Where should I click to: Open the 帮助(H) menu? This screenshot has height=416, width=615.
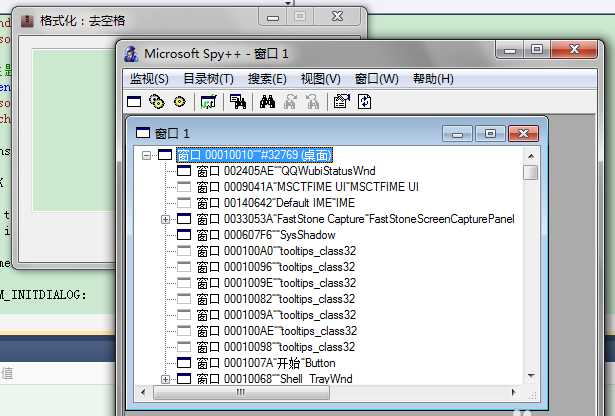[433, 79]
